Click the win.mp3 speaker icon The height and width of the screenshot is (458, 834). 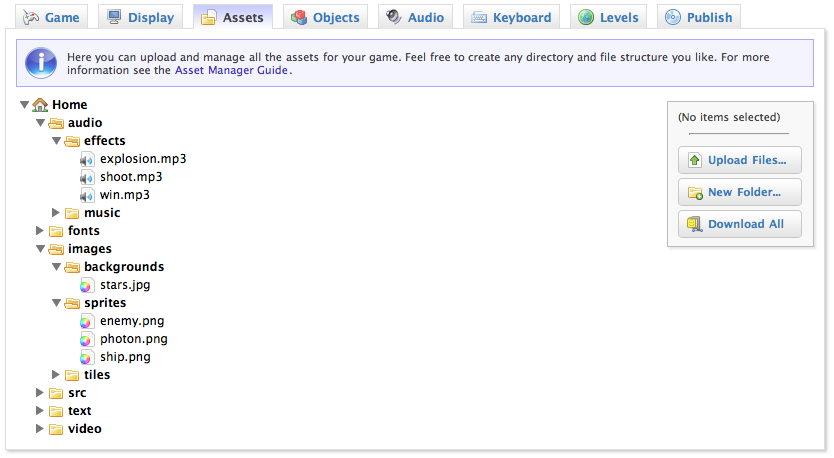pyautogui.click(x=87, y=195)
